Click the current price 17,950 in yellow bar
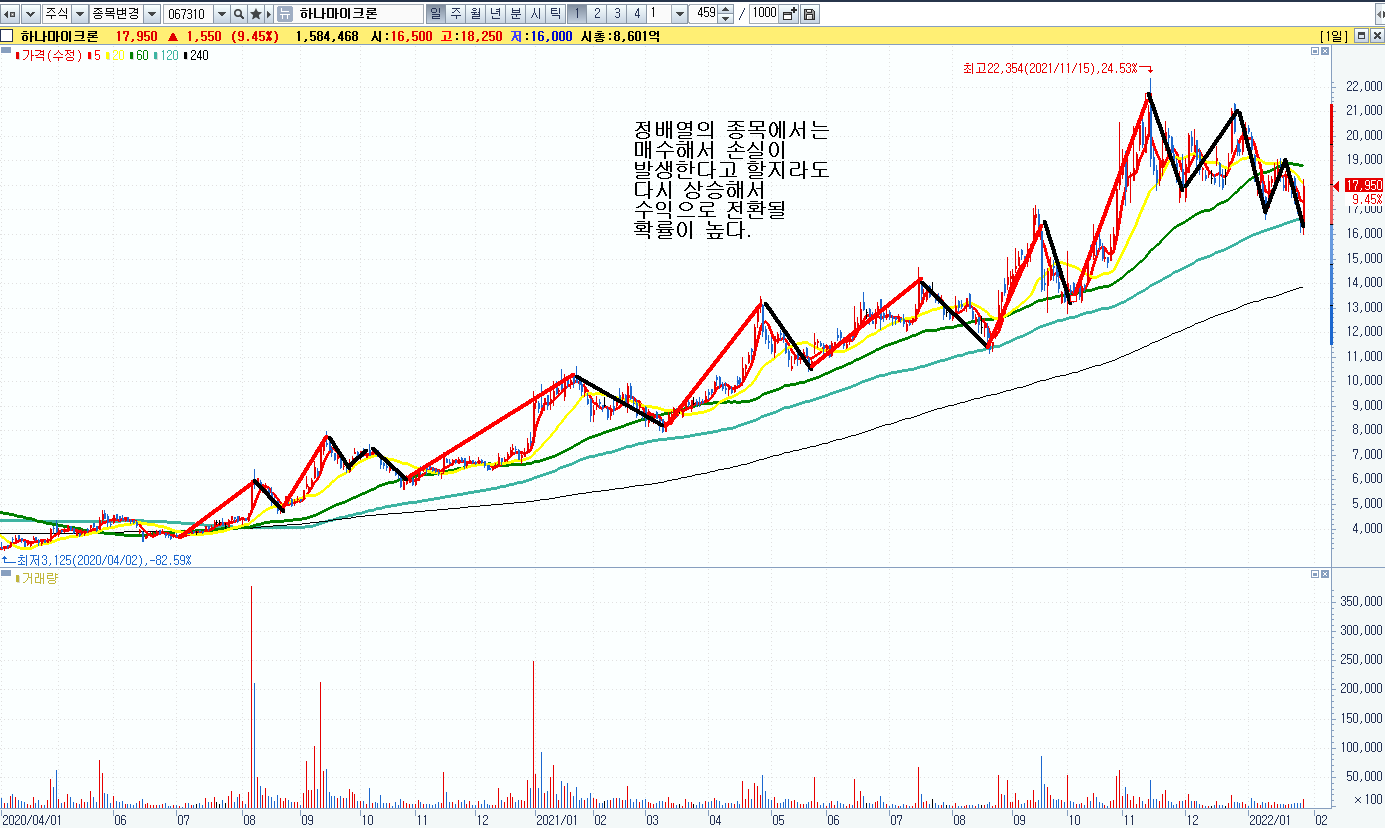The image size is (1385, 828). click(137, 36)
